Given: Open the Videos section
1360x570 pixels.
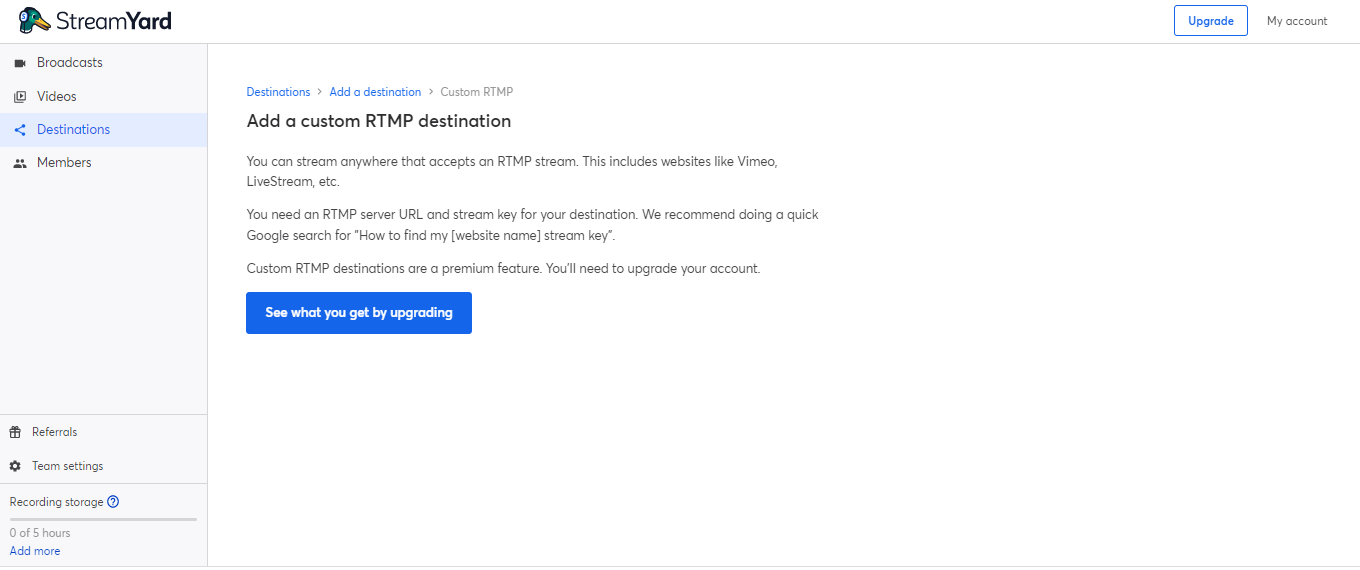Looking at the screenshot, I should [104, 96].
